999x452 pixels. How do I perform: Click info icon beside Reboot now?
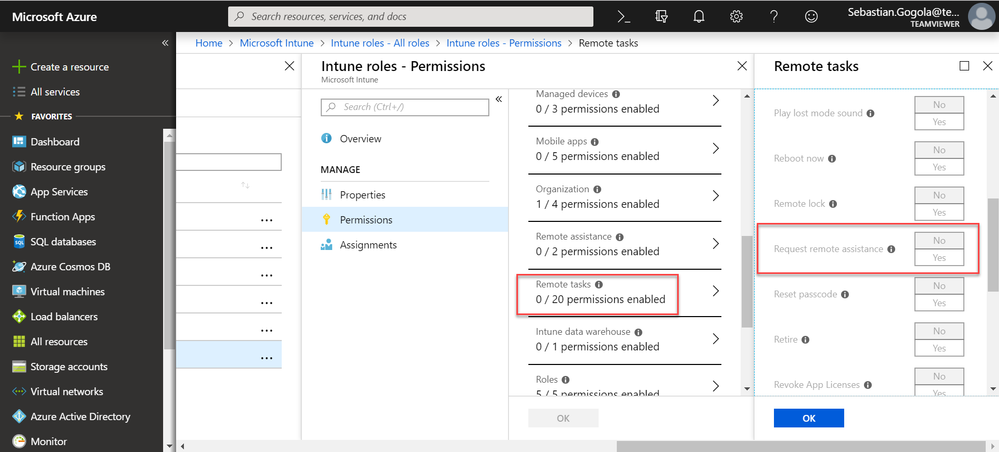pyautogui.click(x=832, y=159)
